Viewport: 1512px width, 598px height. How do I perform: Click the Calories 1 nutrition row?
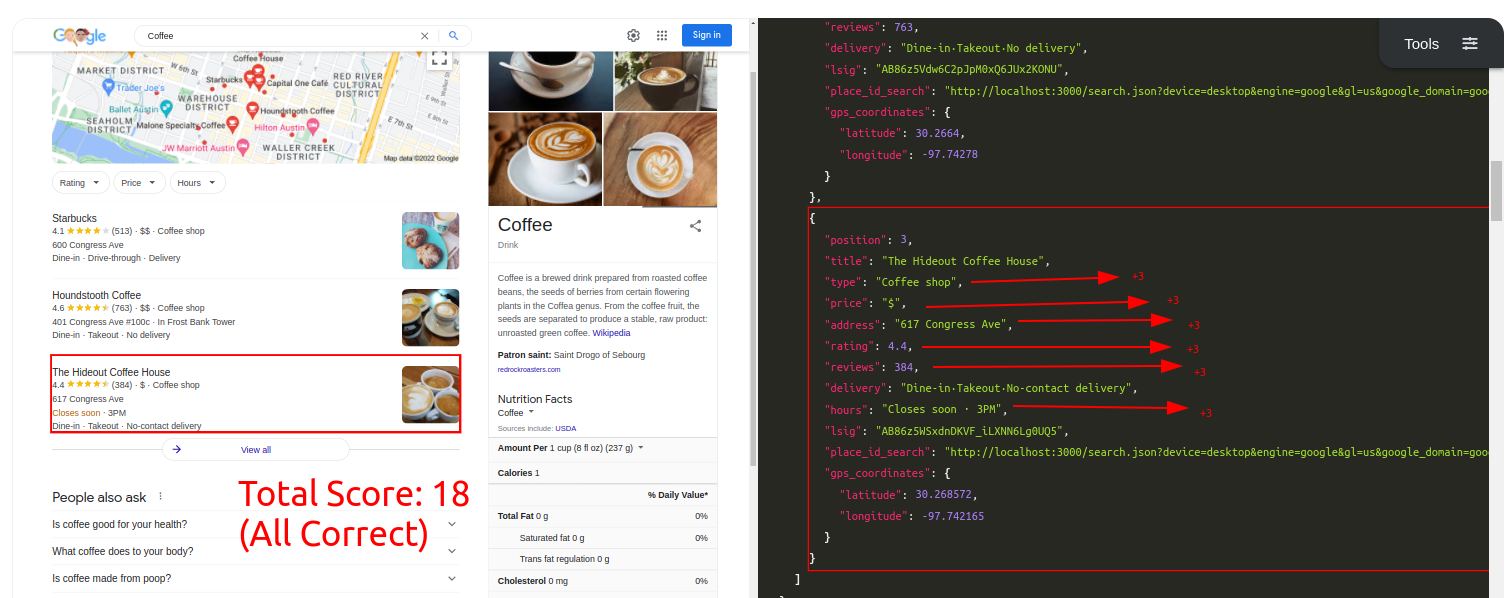[x=602, y=473]
